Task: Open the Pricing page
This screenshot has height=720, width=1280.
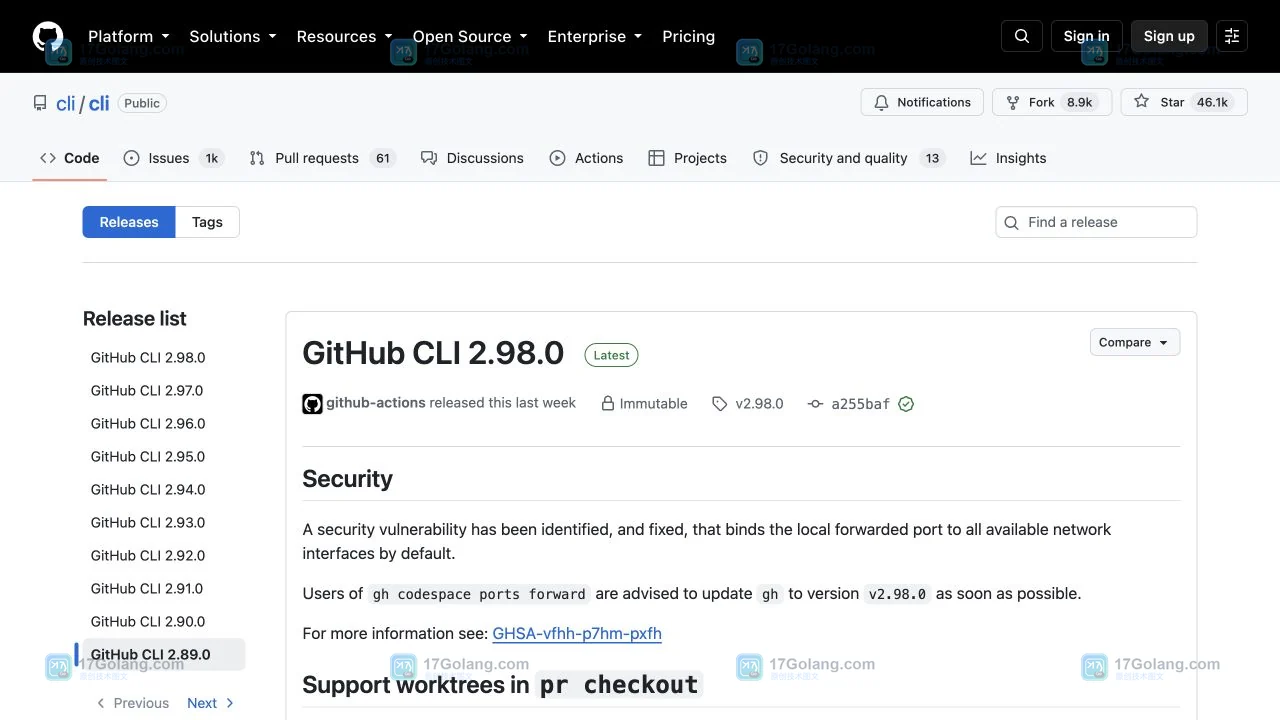Action: click(688, 36)
